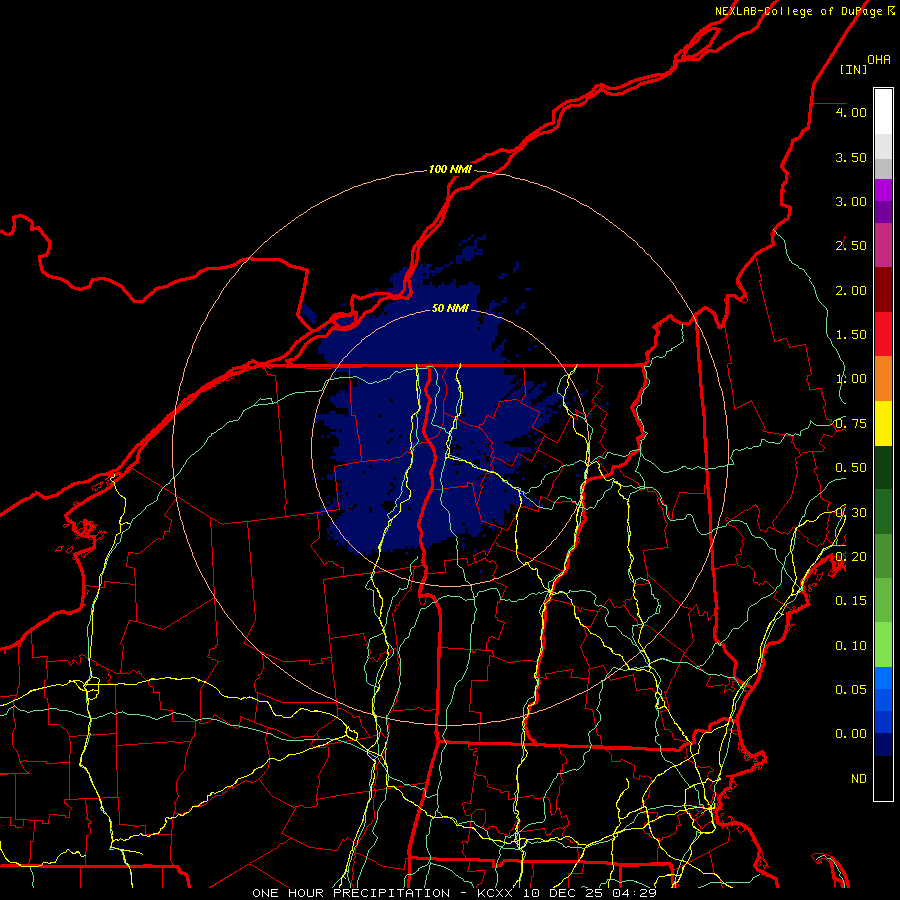This screenshot has height=900, width=900.
Task: Select the light green swatch beside 0.10
Action: pos(883,645)
